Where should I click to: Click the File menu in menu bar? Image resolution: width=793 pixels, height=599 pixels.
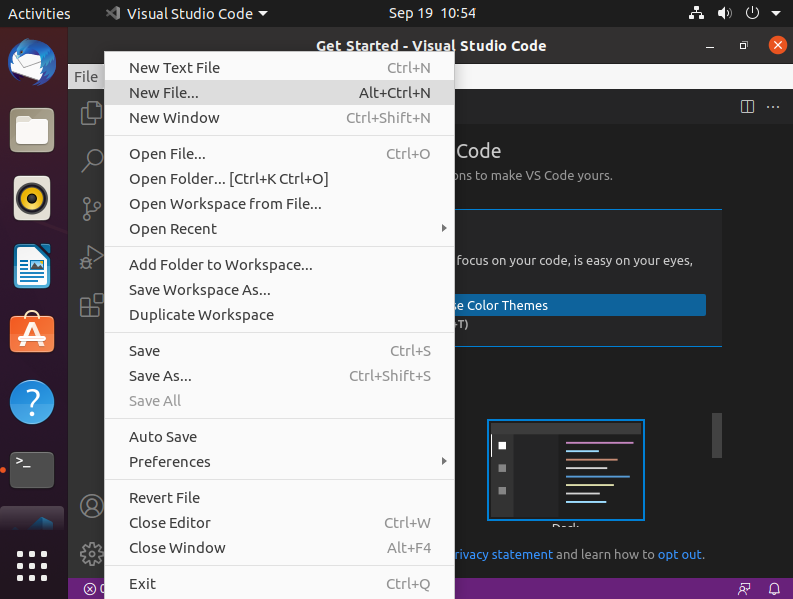85,77
